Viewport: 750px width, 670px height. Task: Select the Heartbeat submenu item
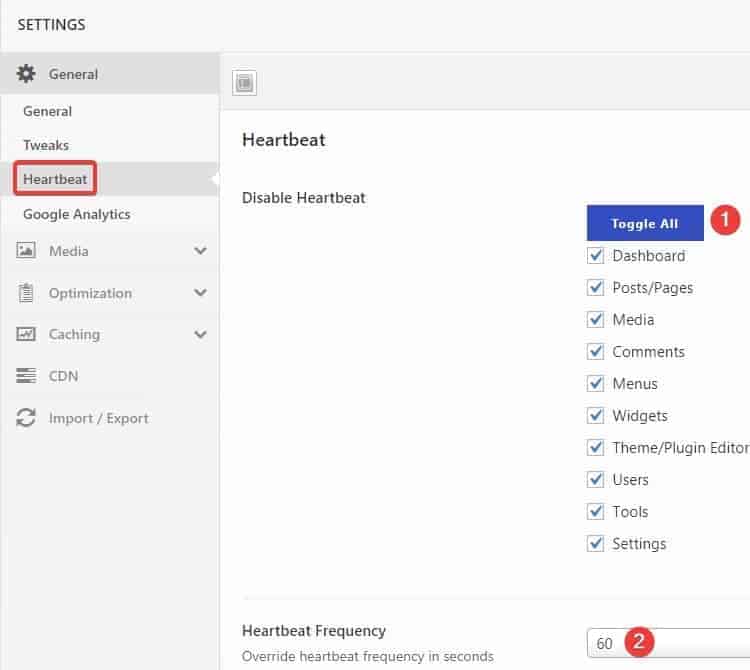point(55,179)
